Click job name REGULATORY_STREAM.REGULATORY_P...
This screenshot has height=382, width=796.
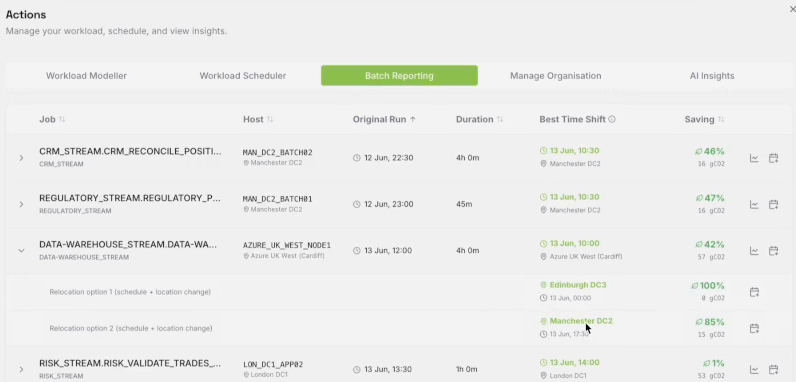130,198
